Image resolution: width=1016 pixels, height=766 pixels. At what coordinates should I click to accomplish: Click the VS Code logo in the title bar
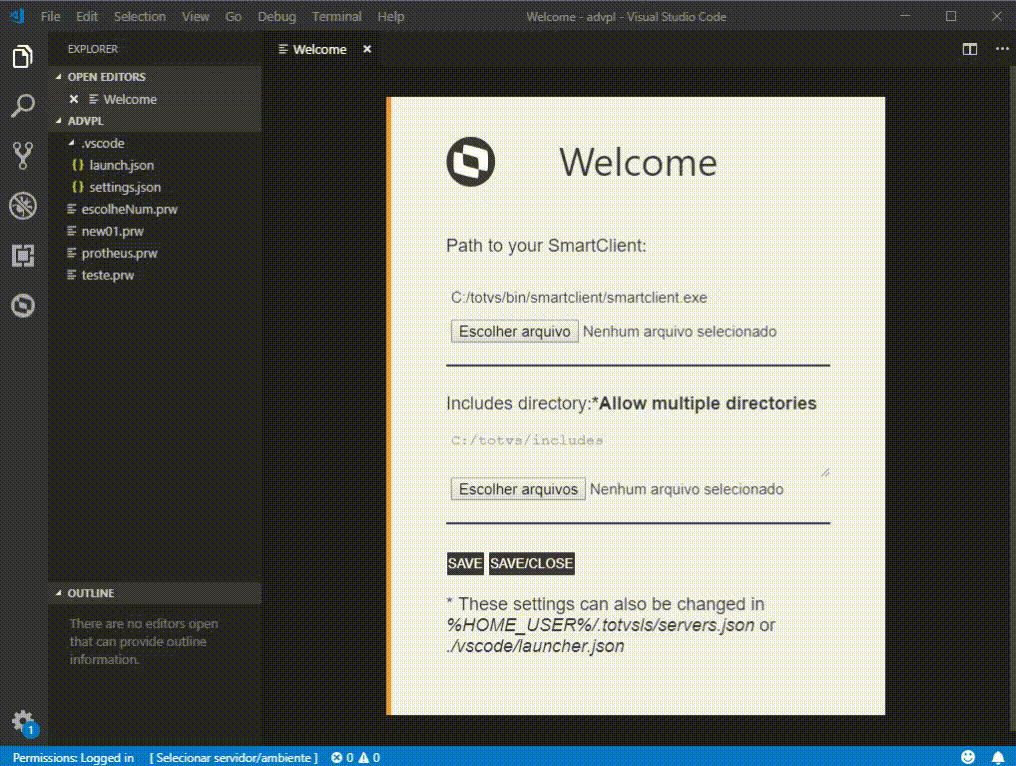[x=17, y=16]
